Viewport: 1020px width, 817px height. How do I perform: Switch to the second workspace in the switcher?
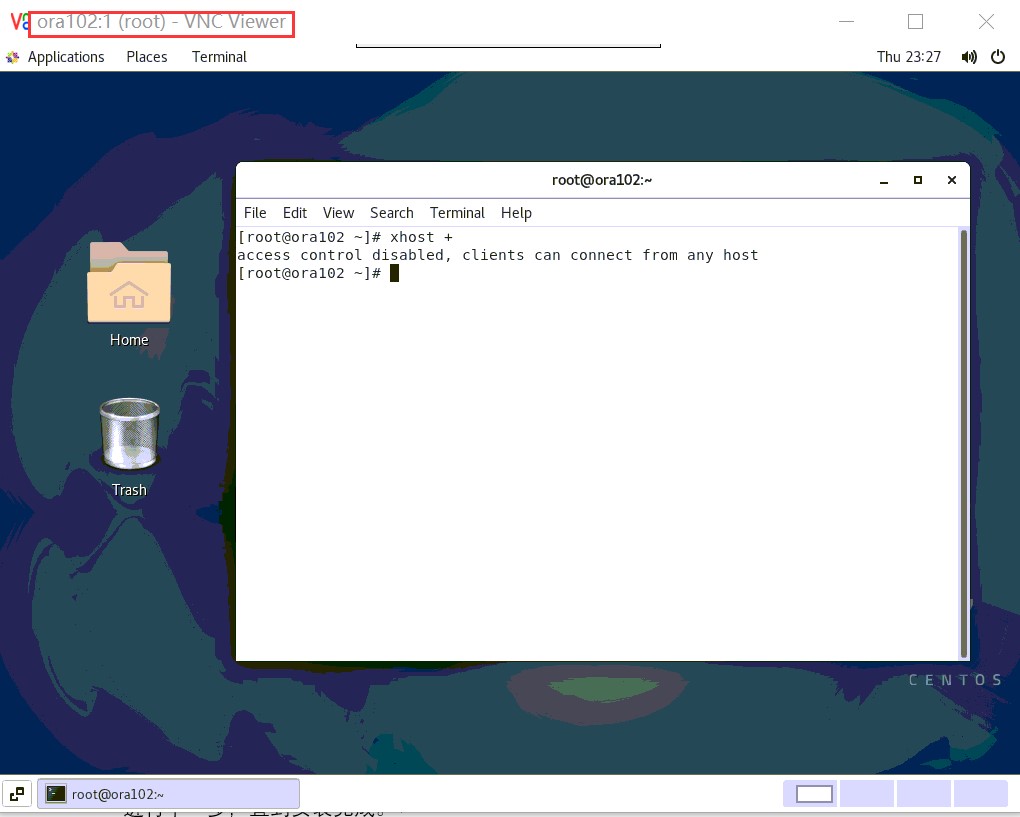[866, 793]
